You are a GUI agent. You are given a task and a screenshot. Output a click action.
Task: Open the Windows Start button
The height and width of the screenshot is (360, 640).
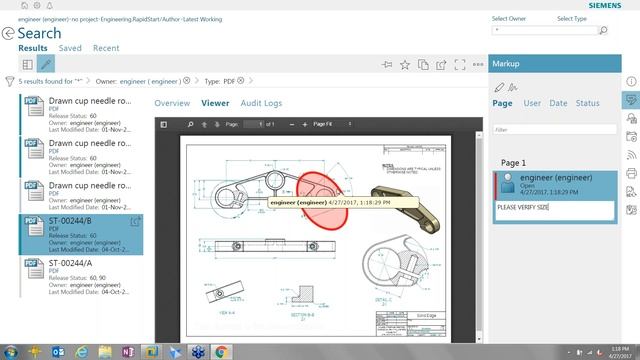coord(11,352)
